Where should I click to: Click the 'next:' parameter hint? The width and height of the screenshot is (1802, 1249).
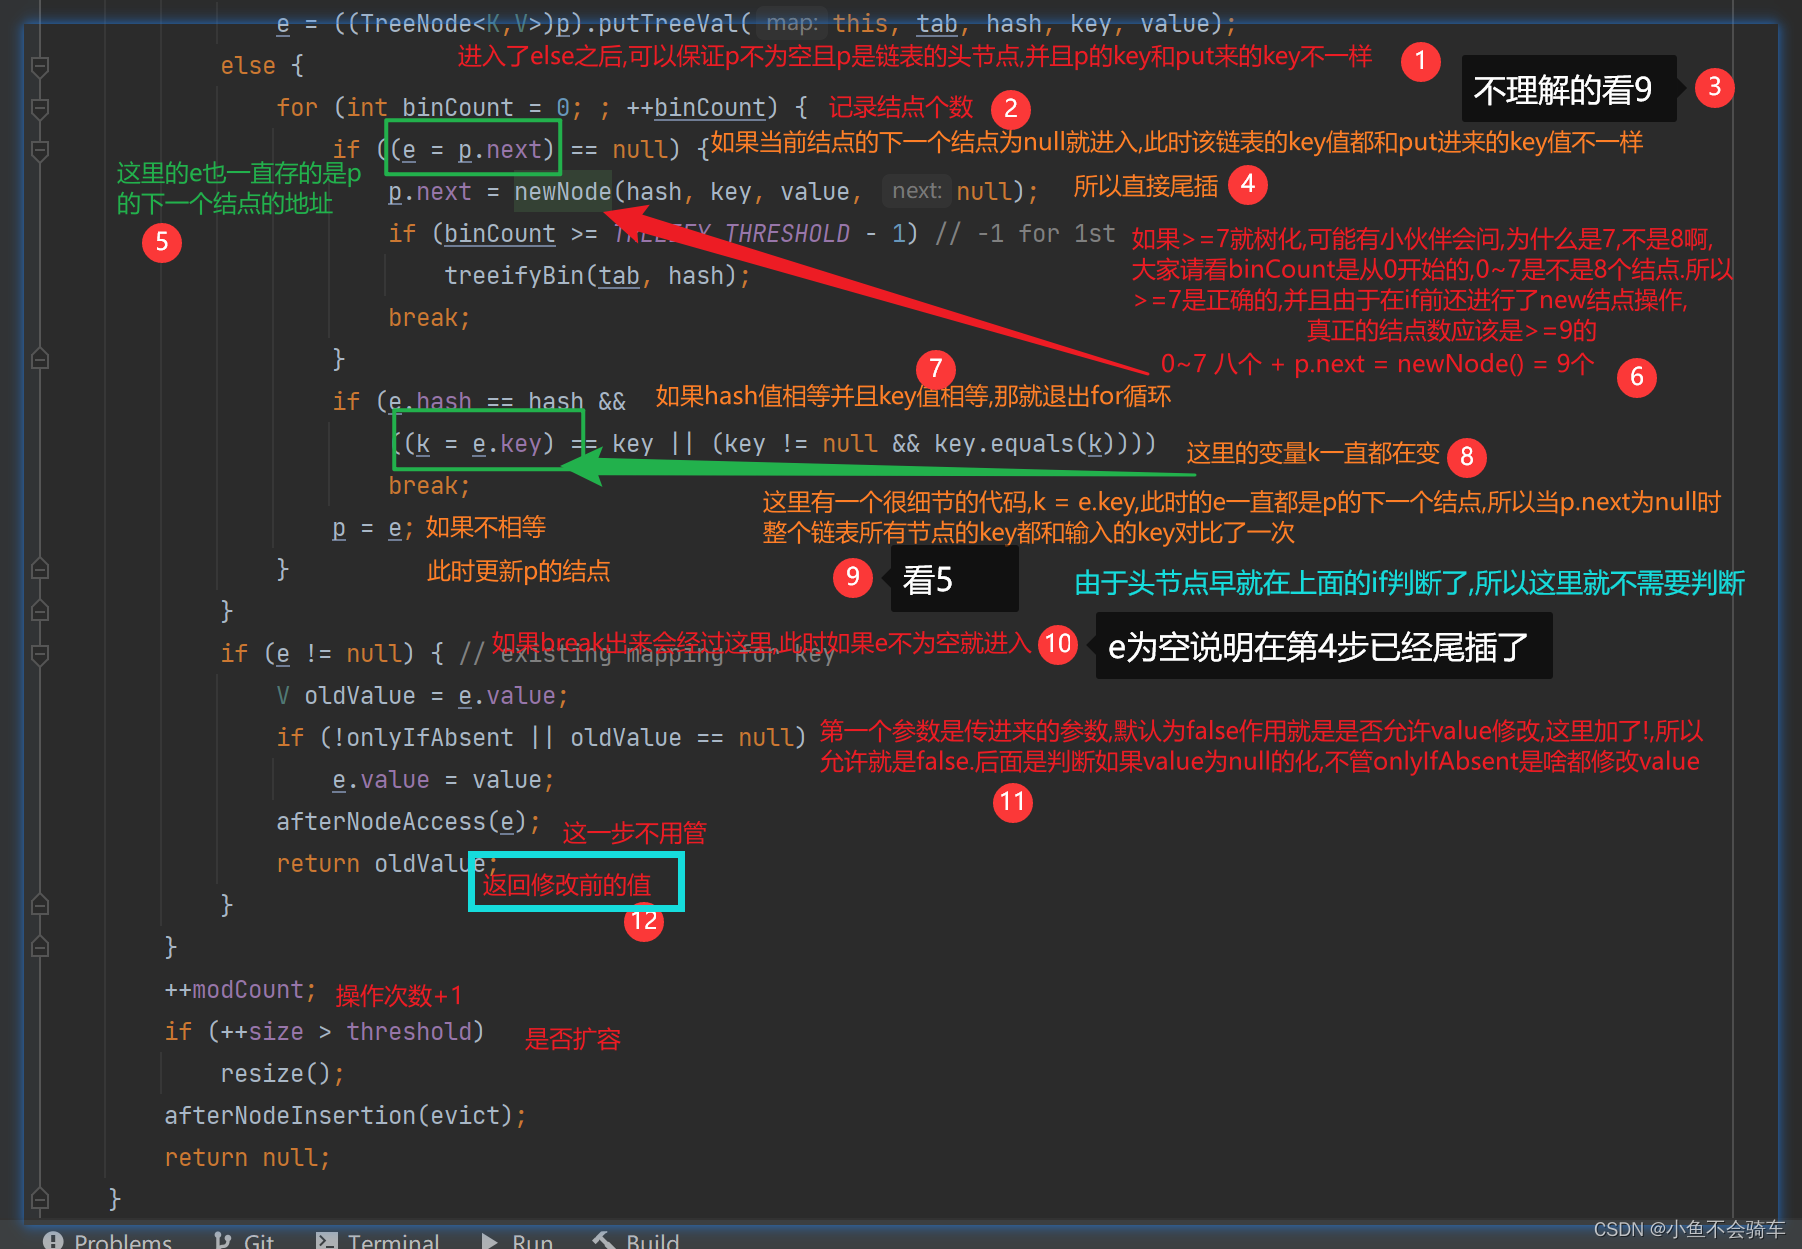pos(917,191)
